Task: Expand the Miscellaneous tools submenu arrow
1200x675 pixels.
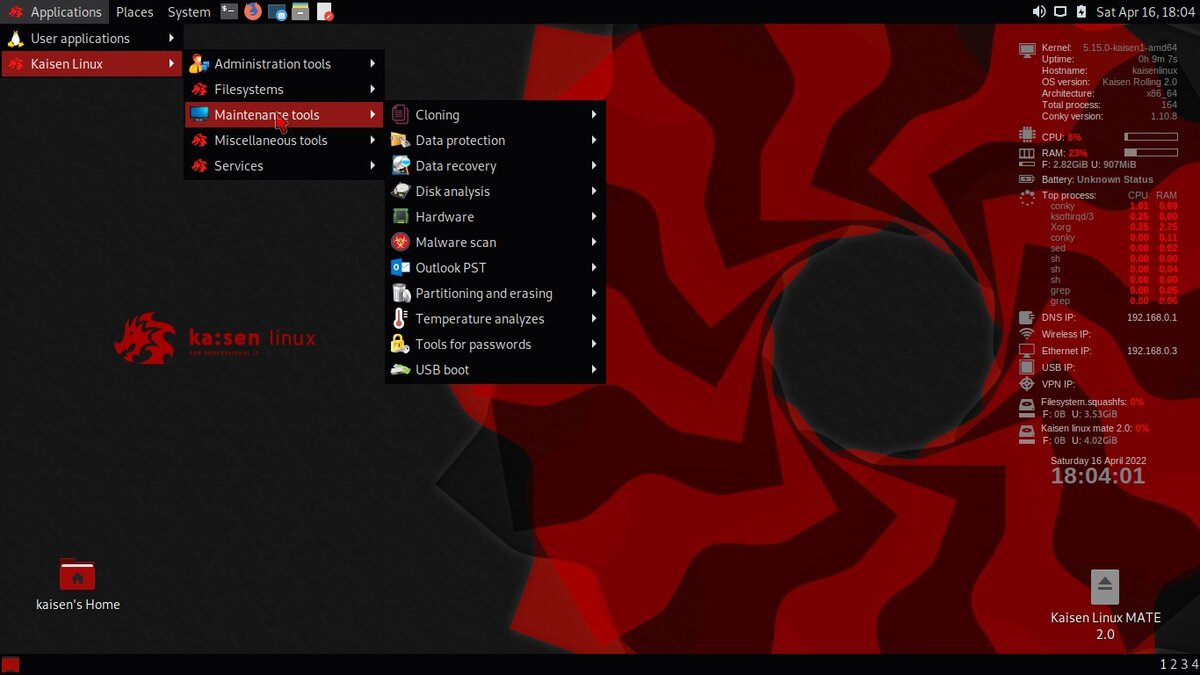Action: (372, 140)
